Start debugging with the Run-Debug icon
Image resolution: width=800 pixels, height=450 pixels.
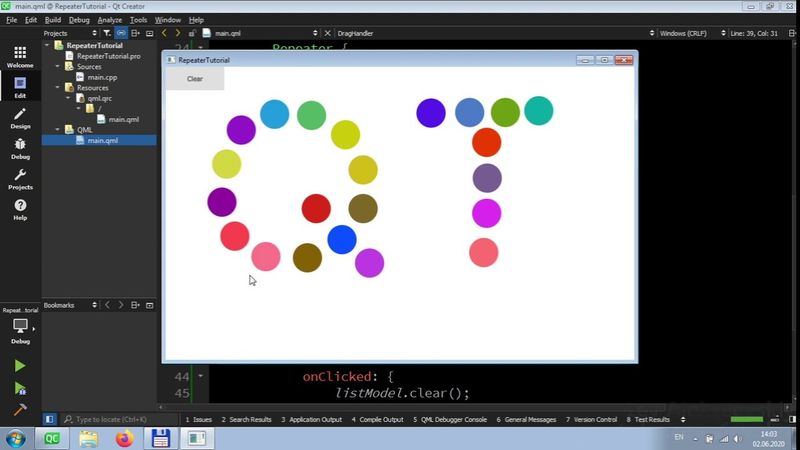19,388
